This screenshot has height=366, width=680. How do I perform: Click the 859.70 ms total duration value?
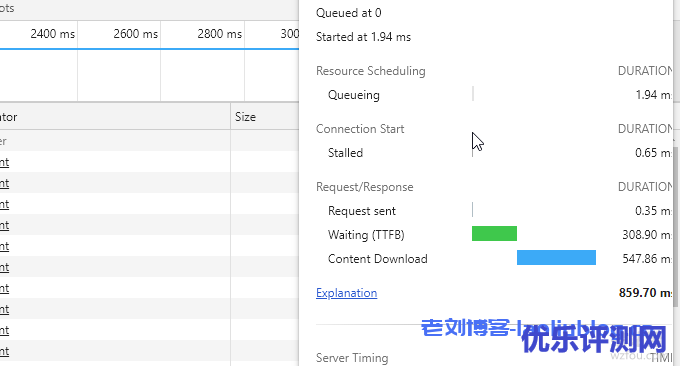coord(645,293)
